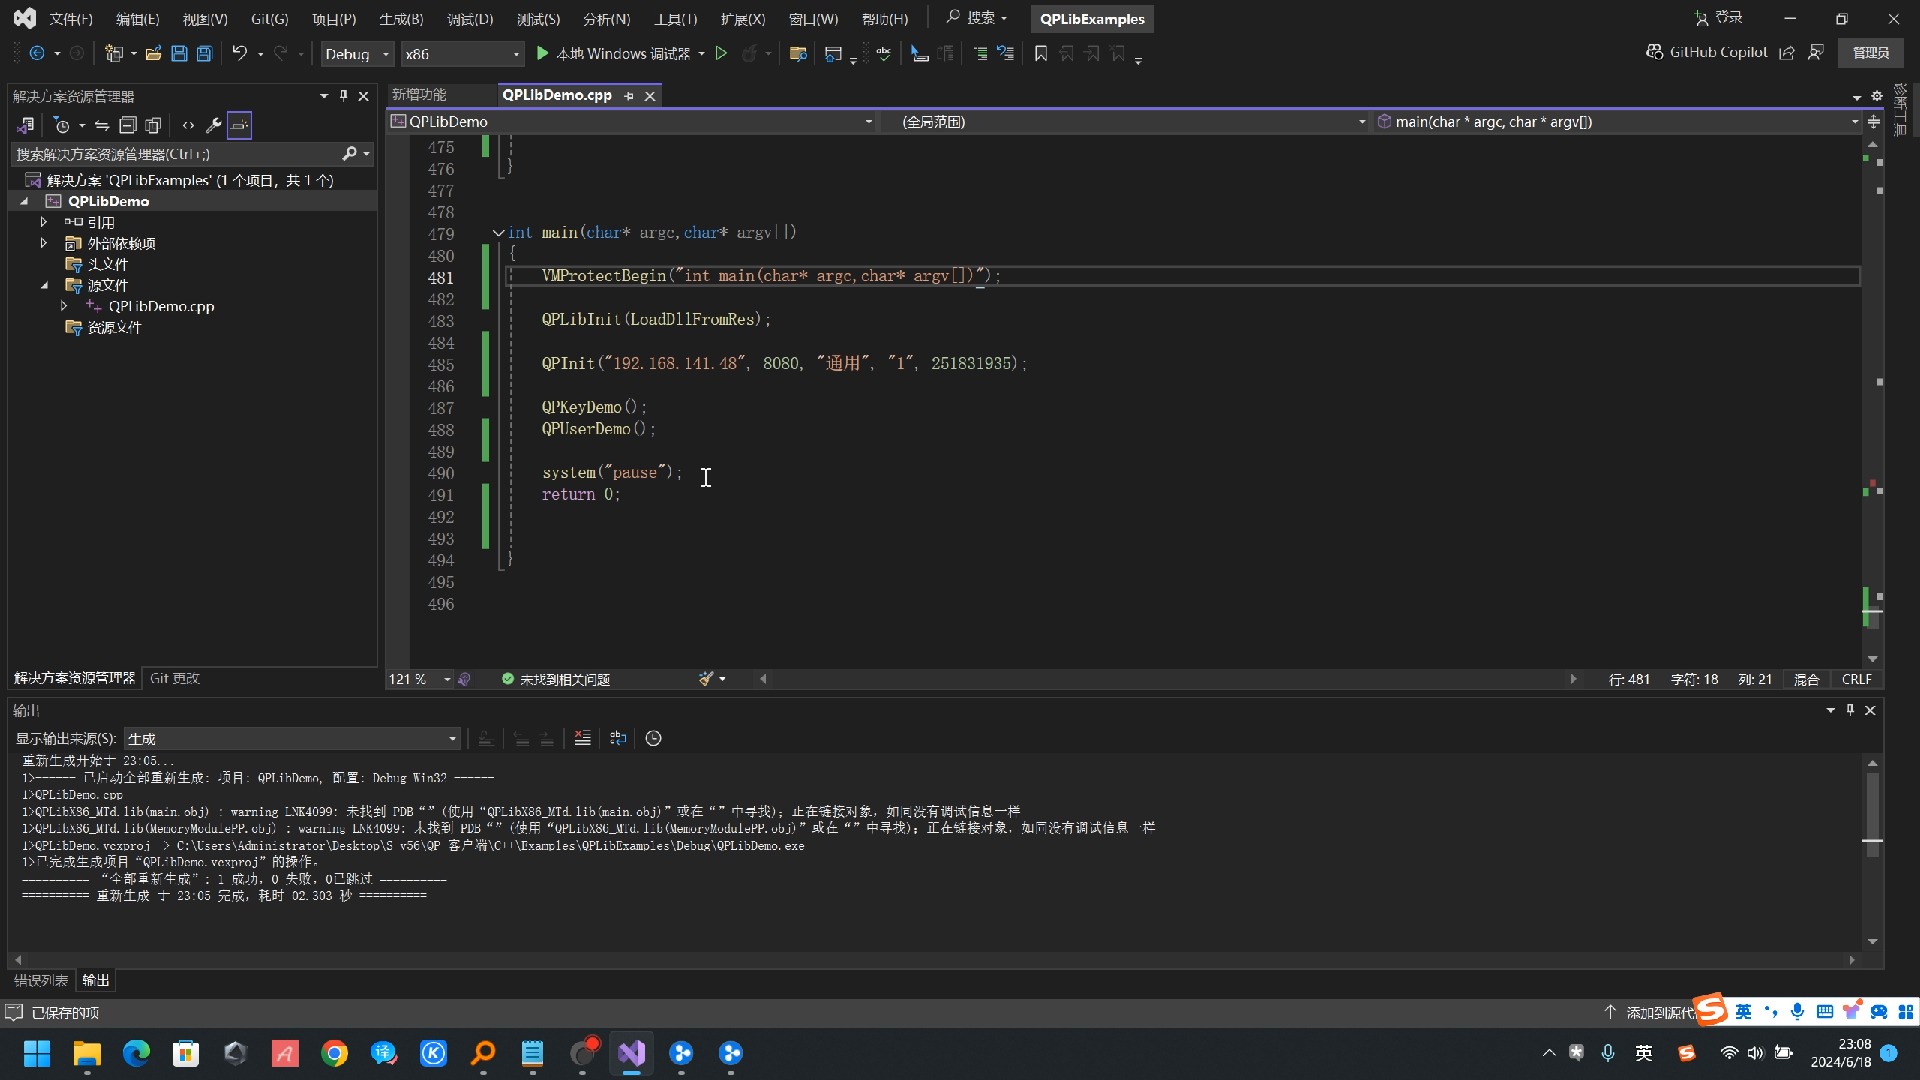Click the Clear All output icon
This screenshot has width=1920, height=1080.
pos(583,738)
